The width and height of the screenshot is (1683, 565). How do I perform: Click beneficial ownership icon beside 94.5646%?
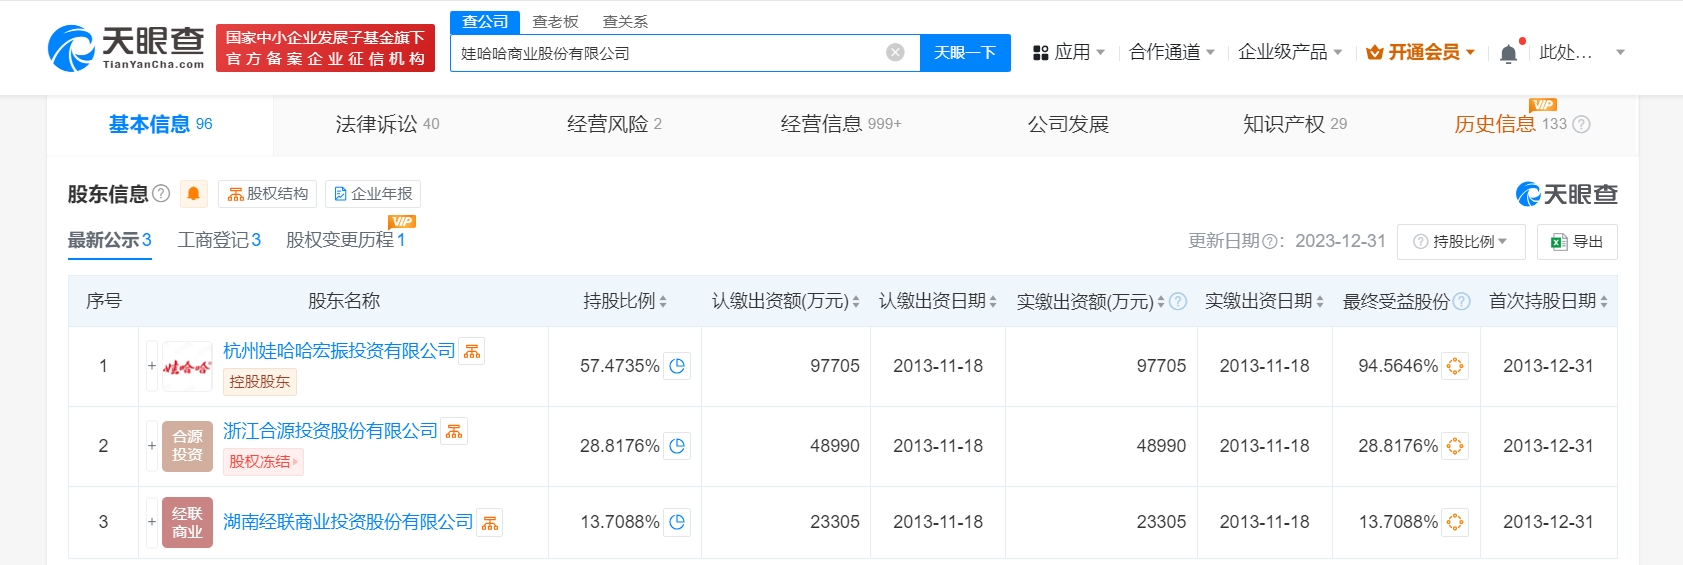(1455, 366)
